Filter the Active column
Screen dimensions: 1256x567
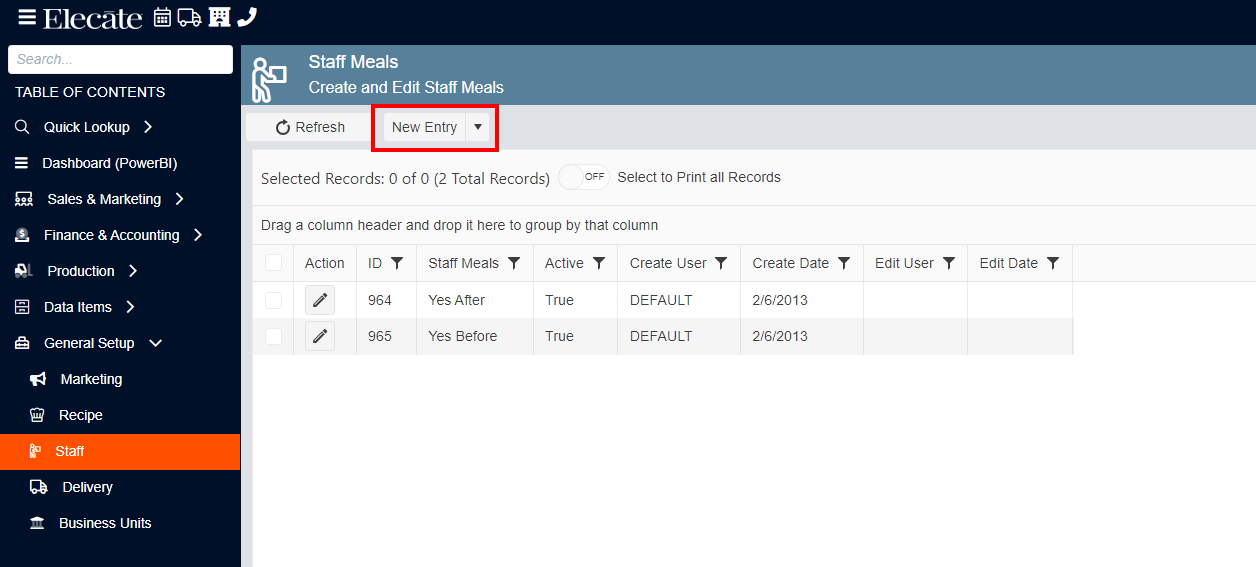599,263
